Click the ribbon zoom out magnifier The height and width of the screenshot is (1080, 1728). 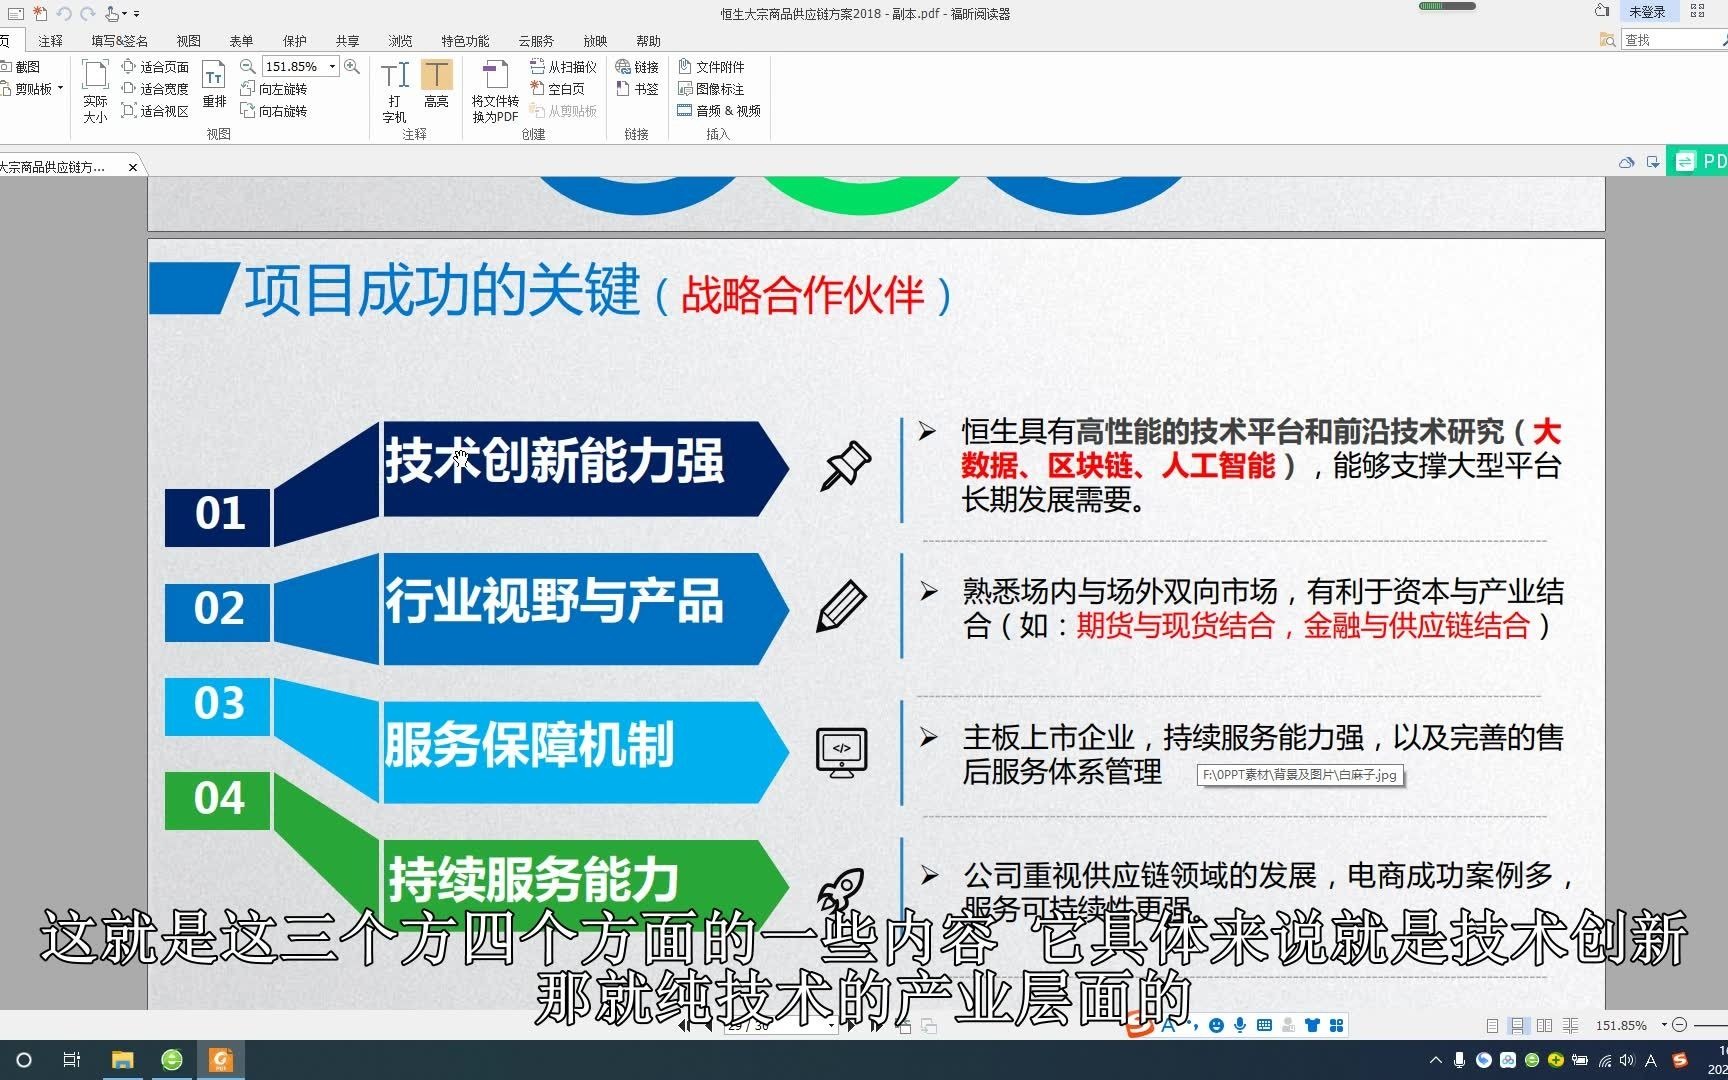pos(247,67)
